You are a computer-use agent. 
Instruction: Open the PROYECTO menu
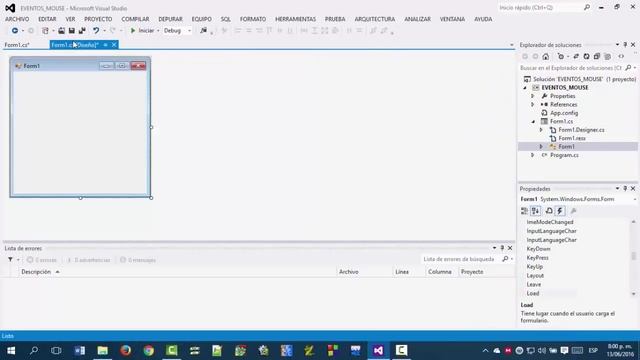98,19
